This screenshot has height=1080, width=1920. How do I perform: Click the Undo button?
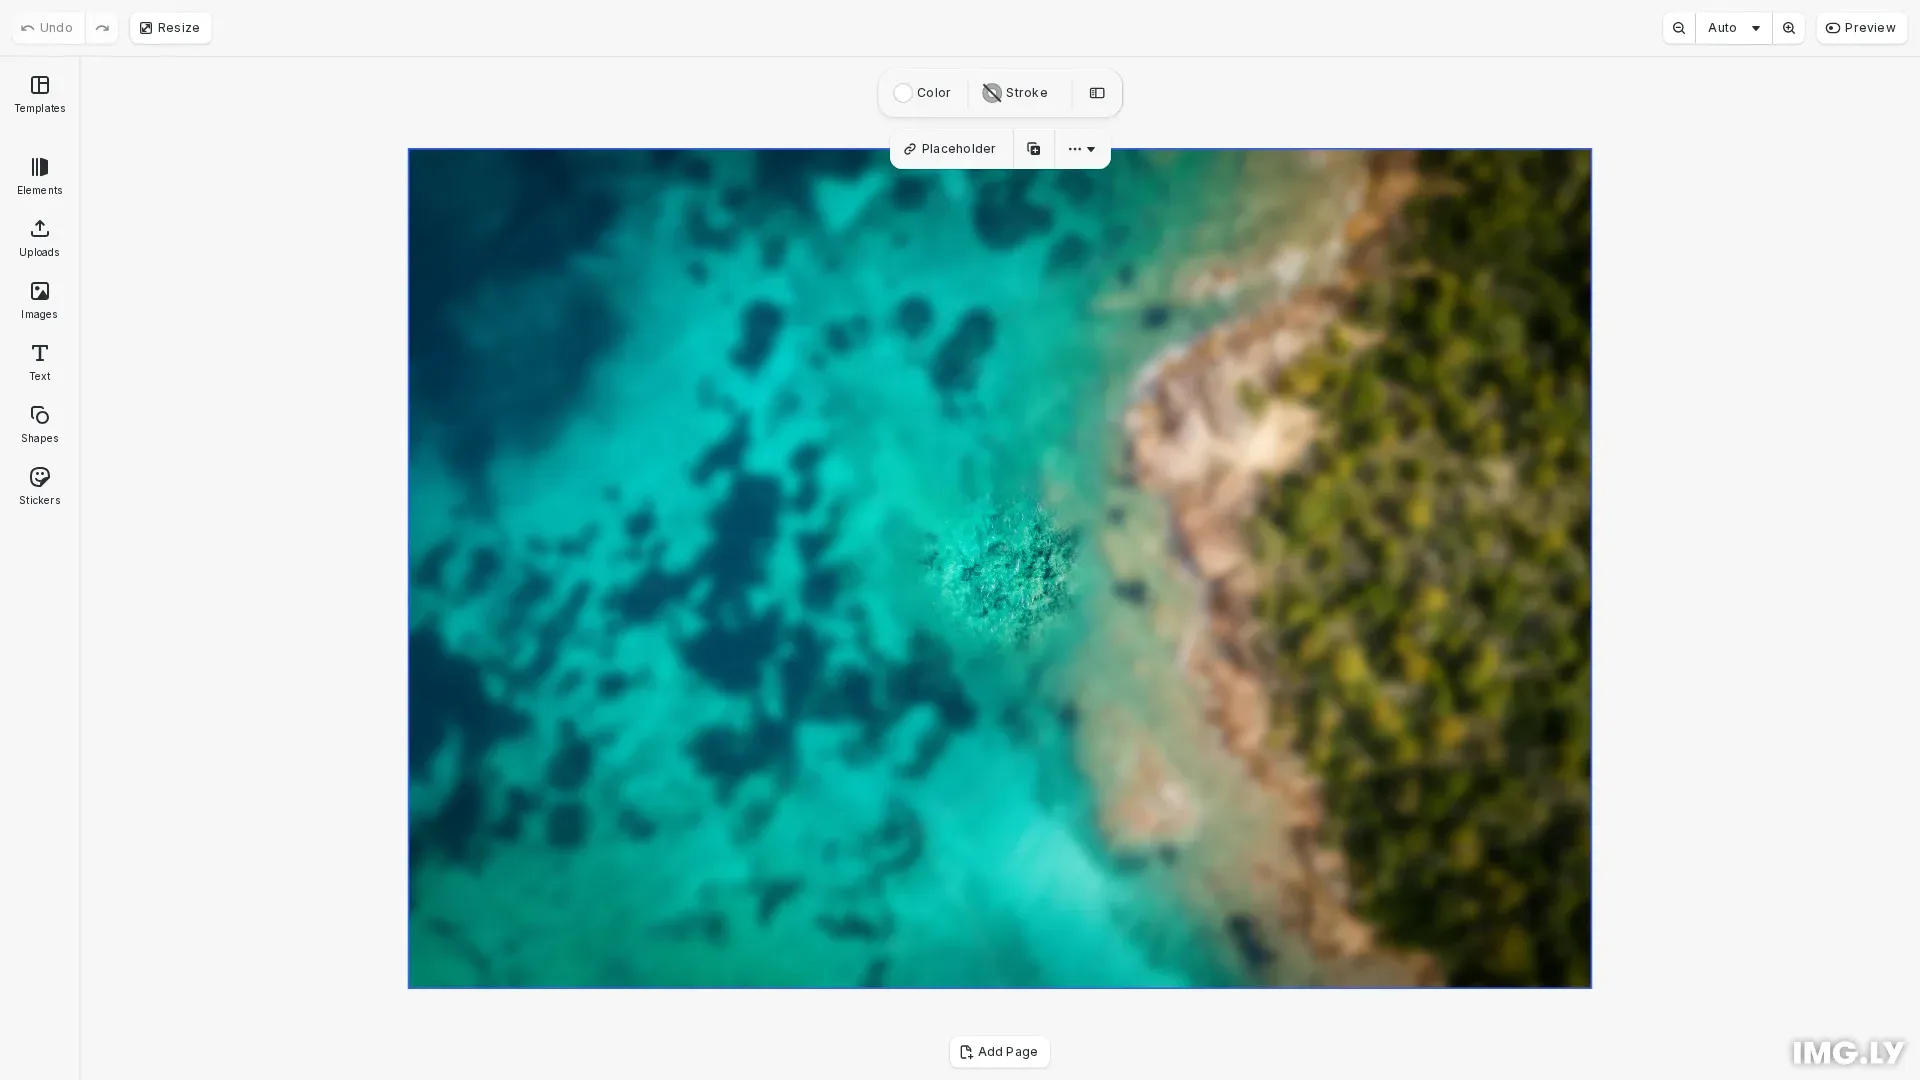point(47,28)
